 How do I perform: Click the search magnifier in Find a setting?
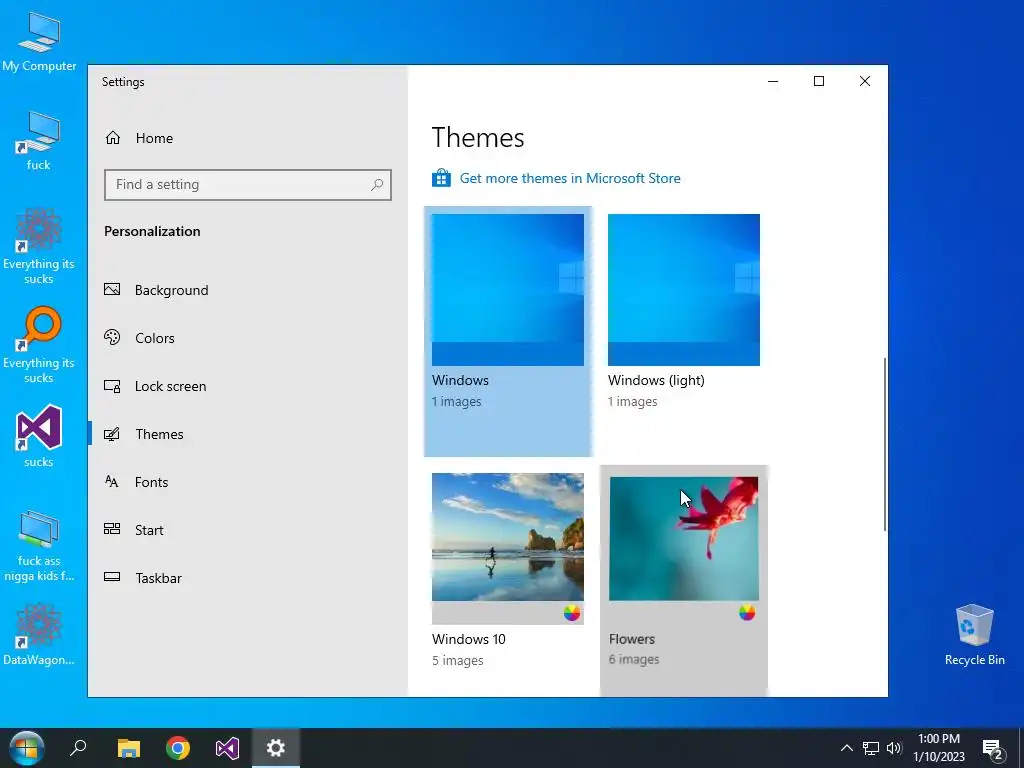pyautogui.click(x=377, y=185)
